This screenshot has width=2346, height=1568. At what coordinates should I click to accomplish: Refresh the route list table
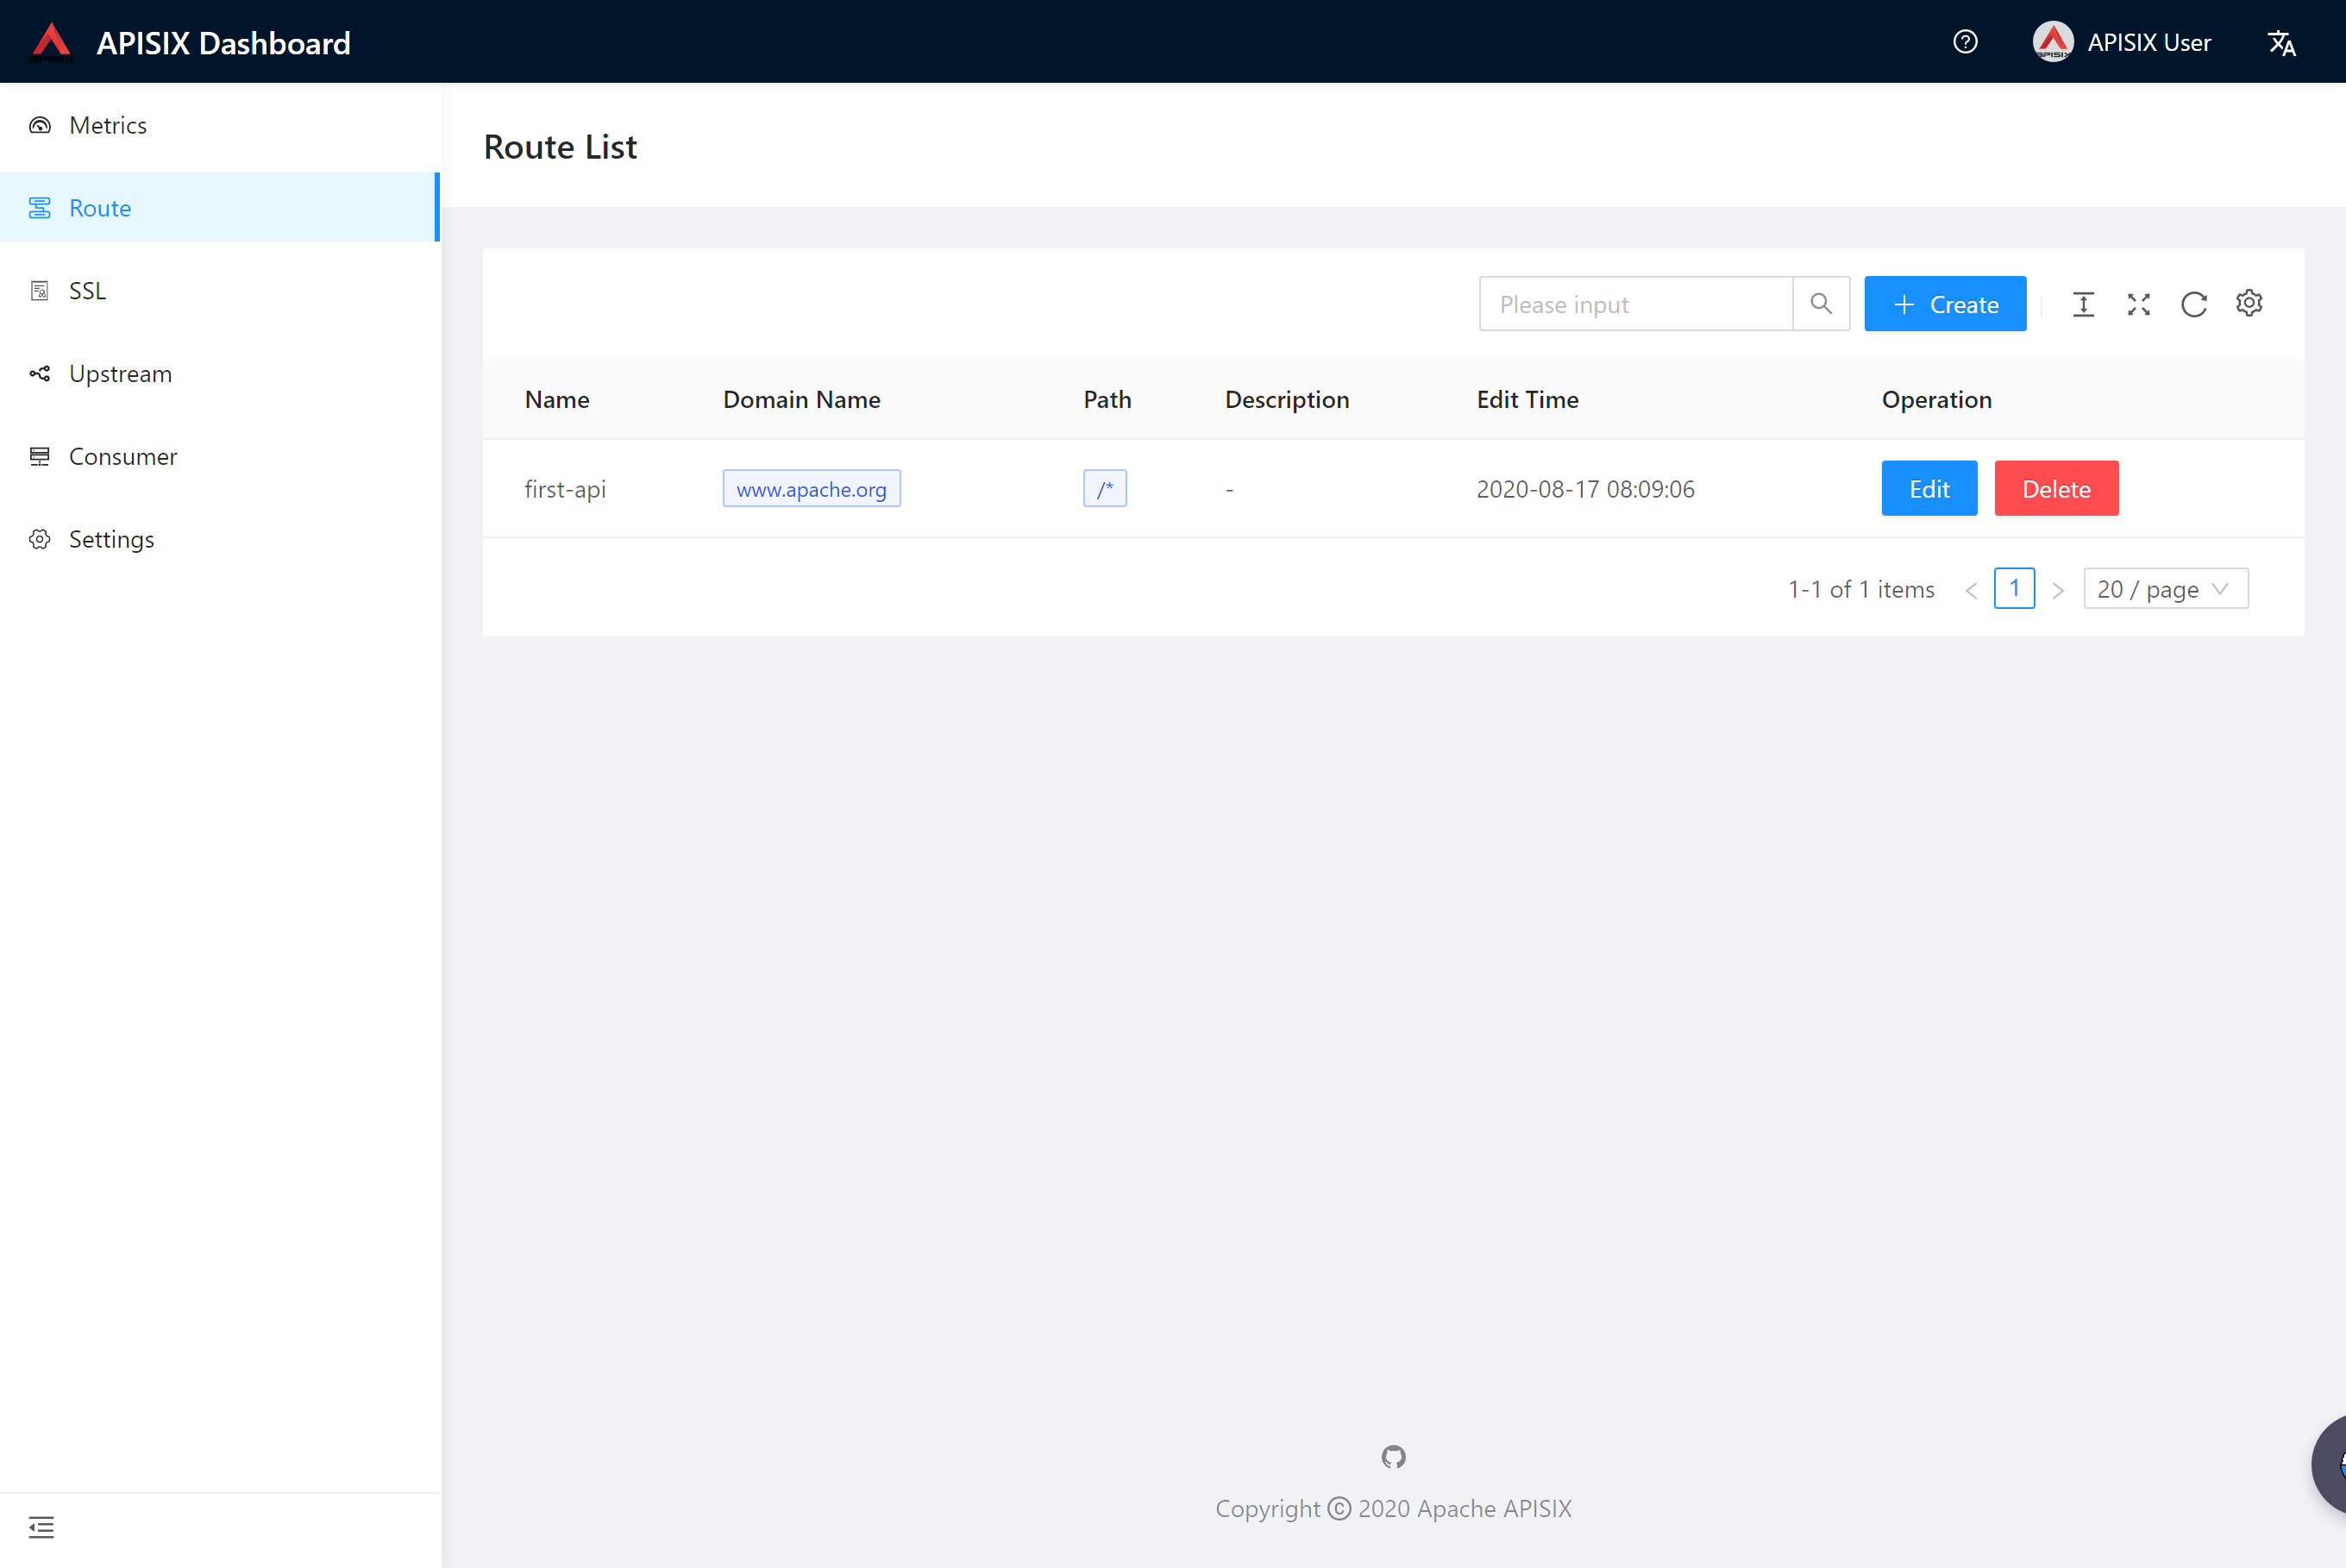pyautogui.click(x=2193, y=304)
